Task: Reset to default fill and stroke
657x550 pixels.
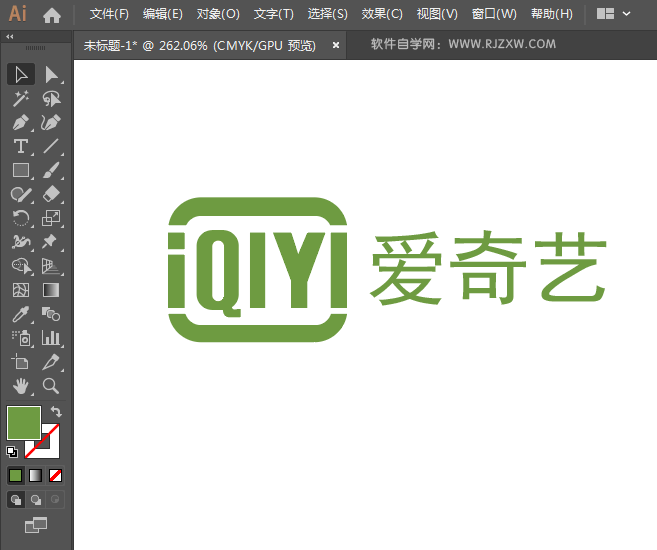Action: pyautogui.click(x=12, y=452)
